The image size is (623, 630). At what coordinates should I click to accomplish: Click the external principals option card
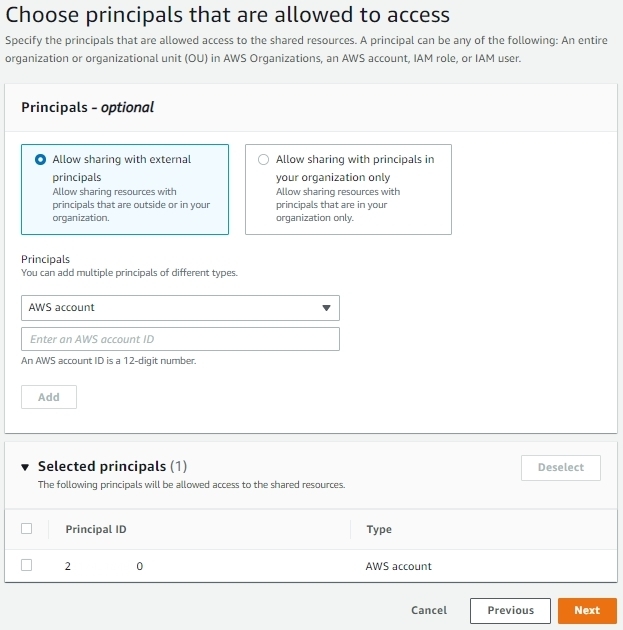tap(125, 190)
